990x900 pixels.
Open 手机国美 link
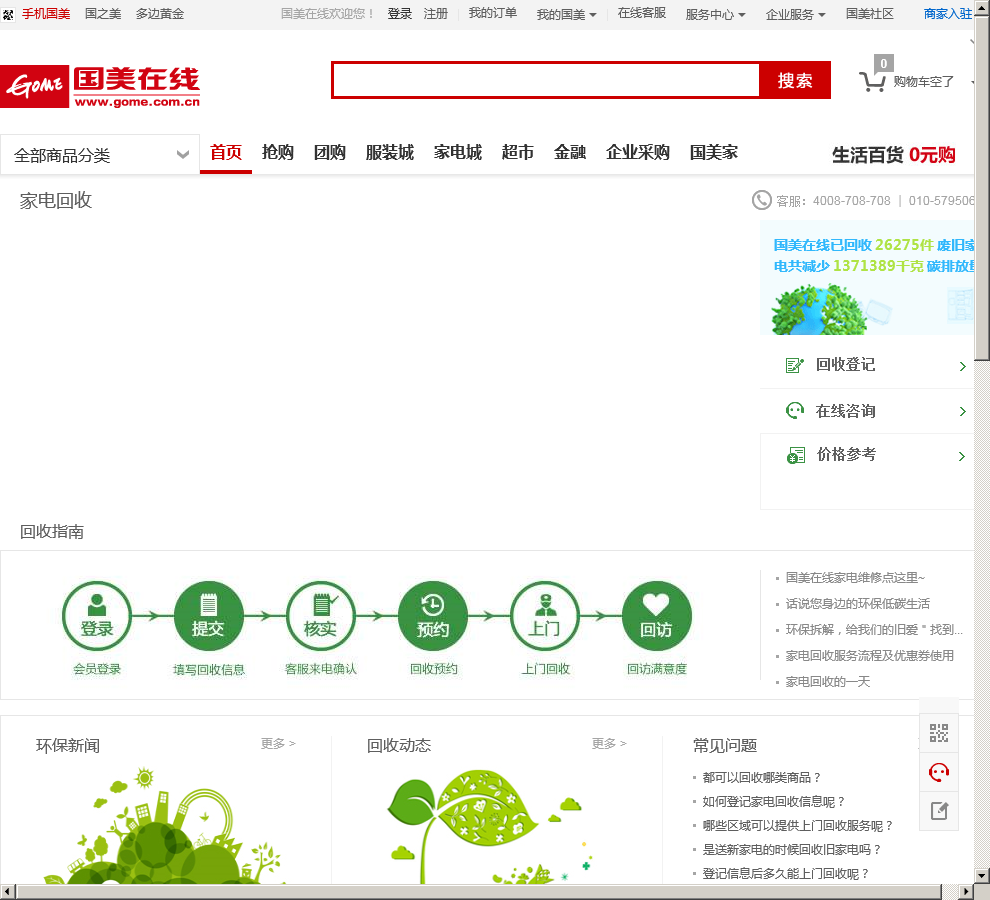(46, 14)
